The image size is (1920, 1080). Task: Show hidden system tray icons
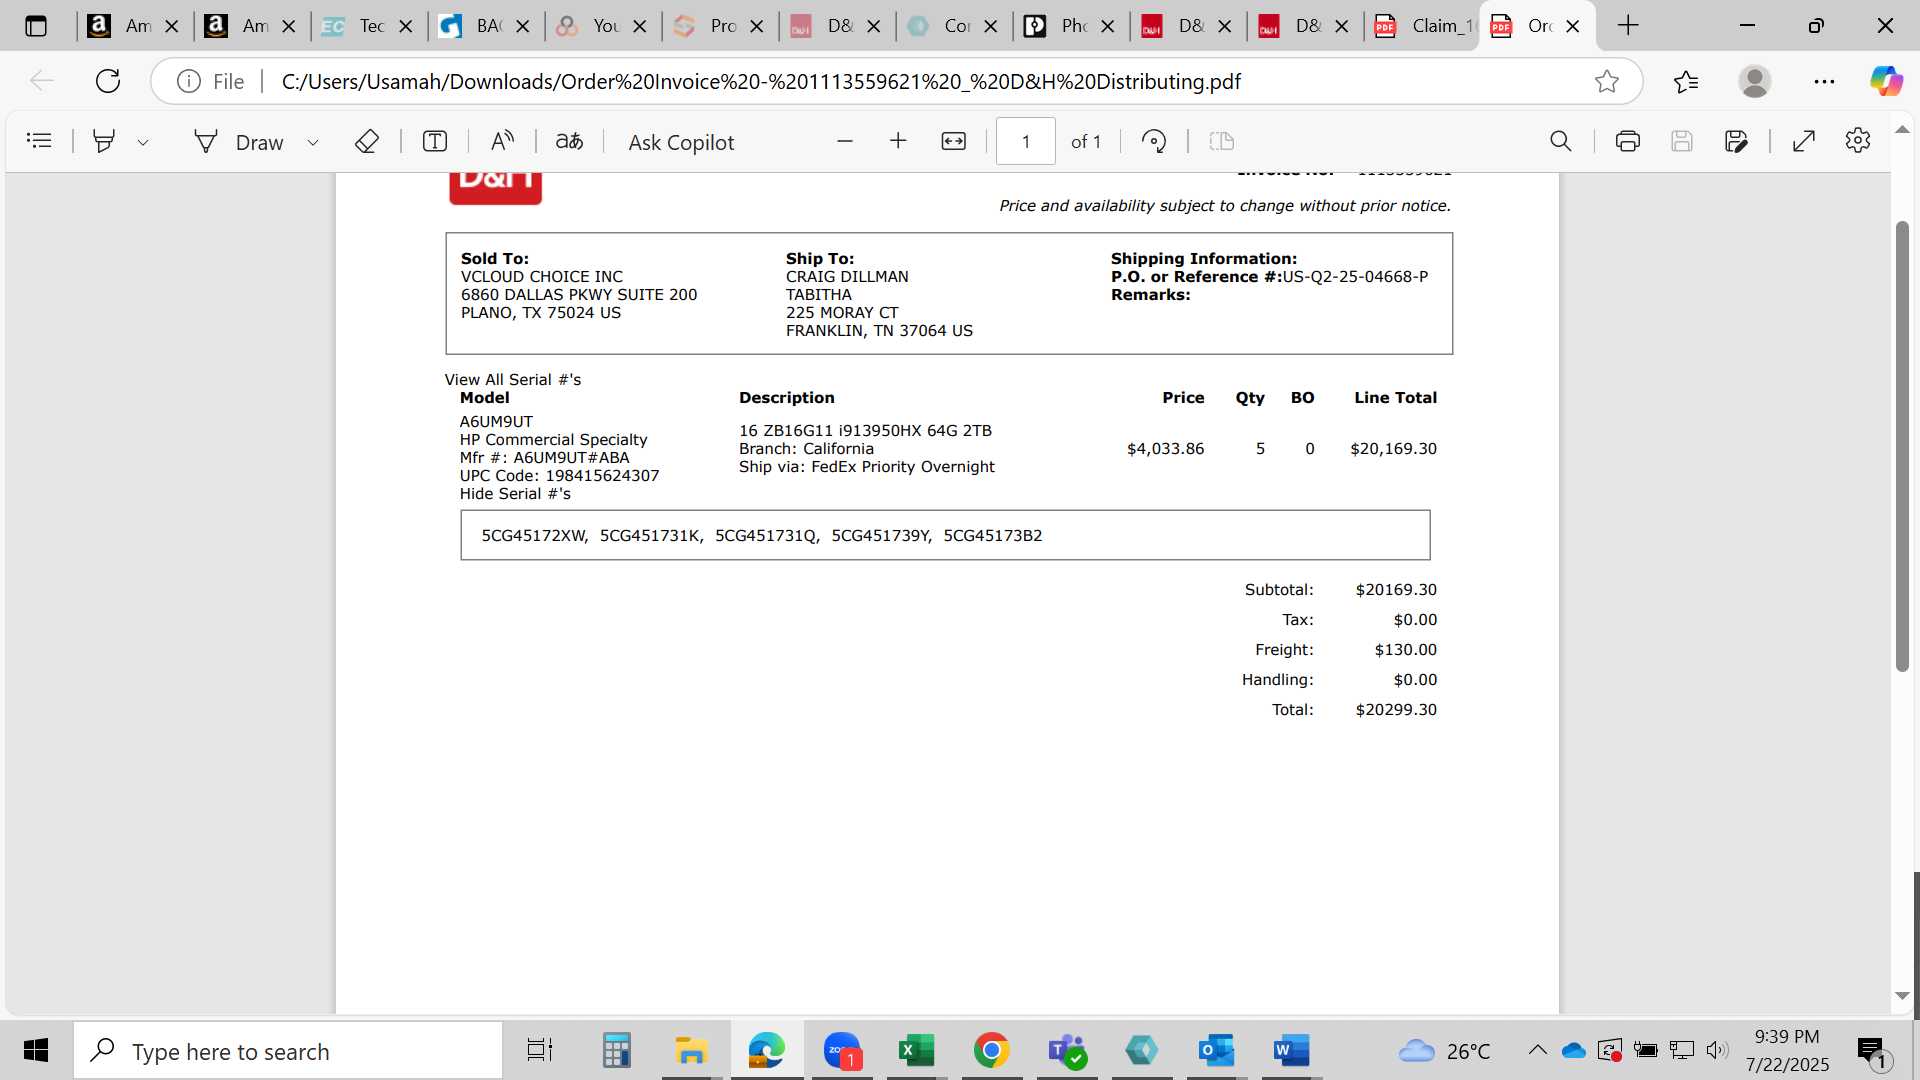pyautogui.click(x=1537, y=1050)
